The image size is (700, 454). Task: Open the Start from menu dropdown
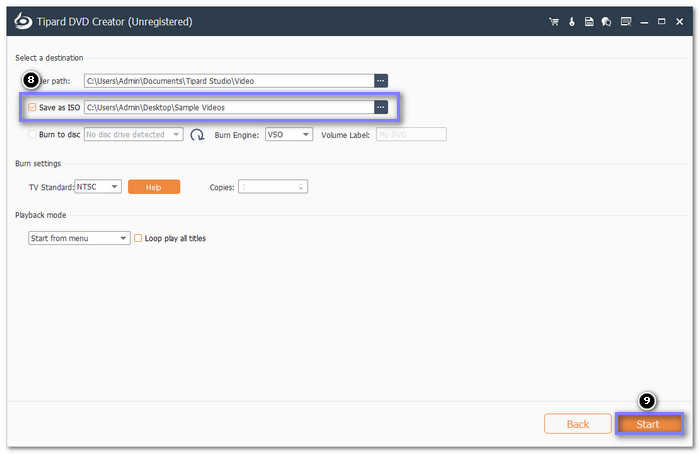(80, 238)
